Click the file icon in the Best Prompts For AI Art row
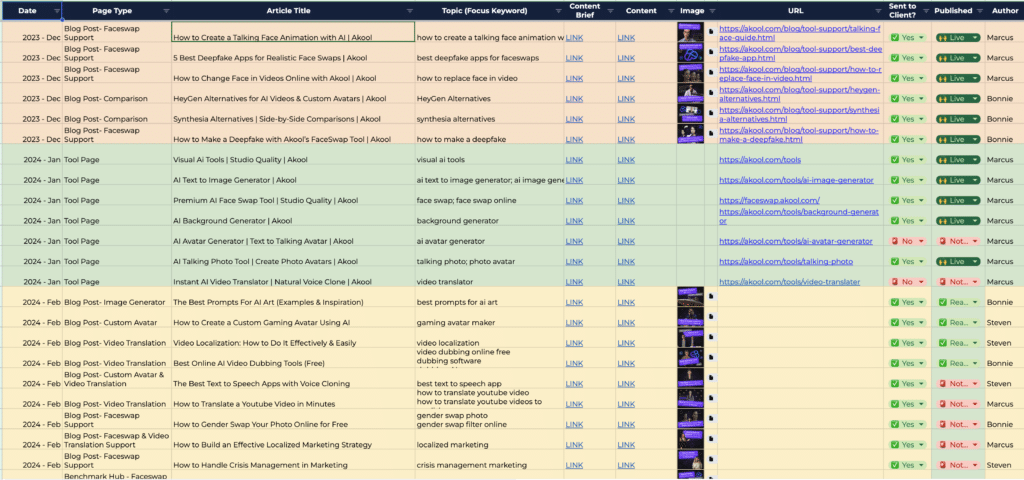 click(x=711, y=296)
